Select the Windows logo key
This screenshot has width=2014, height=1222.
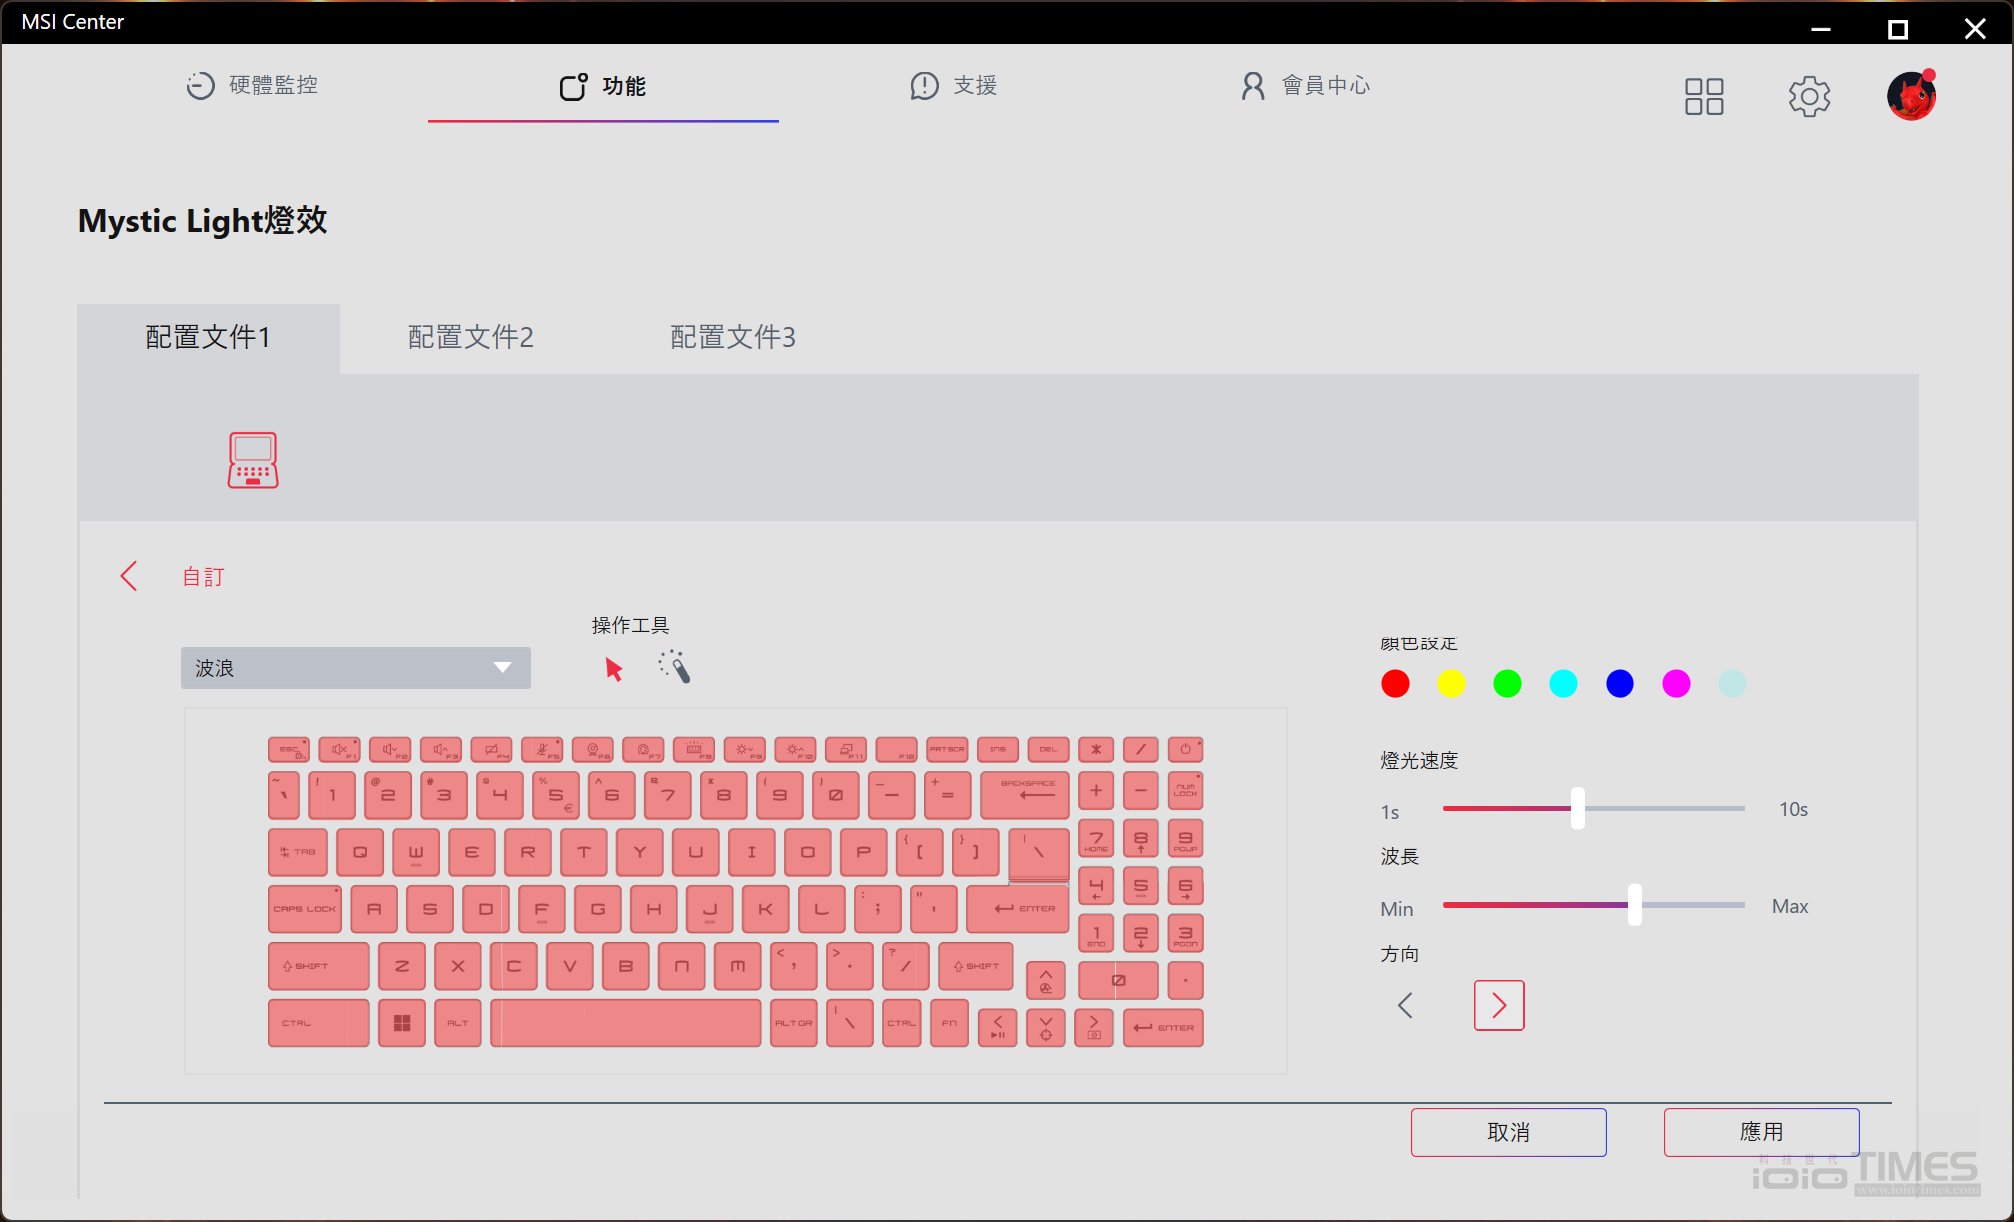(x=402, y=1023)
